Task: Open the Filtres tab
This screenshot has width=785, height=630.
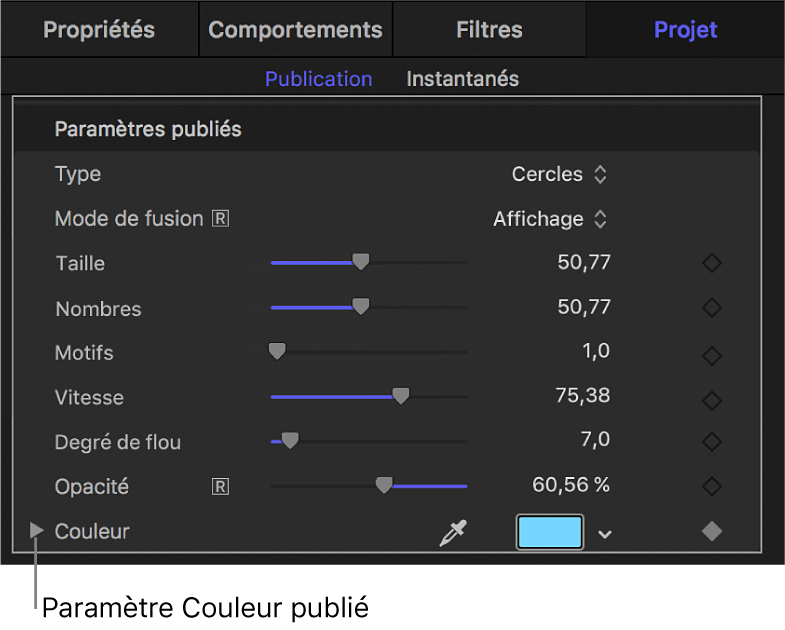Action: point(489,29)
